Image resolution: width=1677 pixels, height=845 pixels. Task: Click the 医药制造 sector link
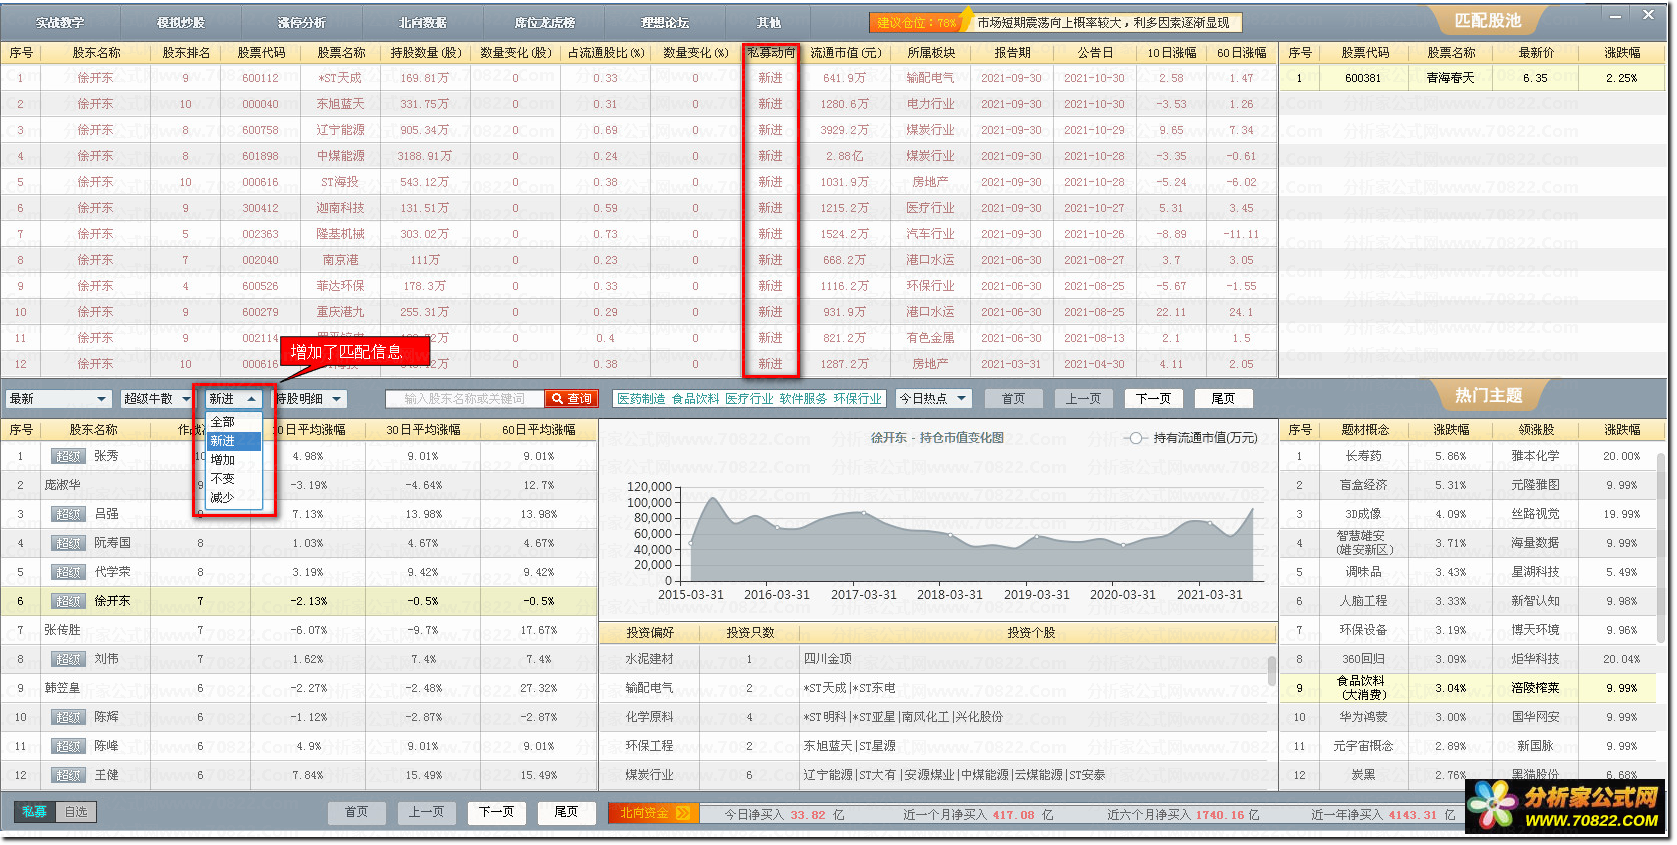(641, 399)
